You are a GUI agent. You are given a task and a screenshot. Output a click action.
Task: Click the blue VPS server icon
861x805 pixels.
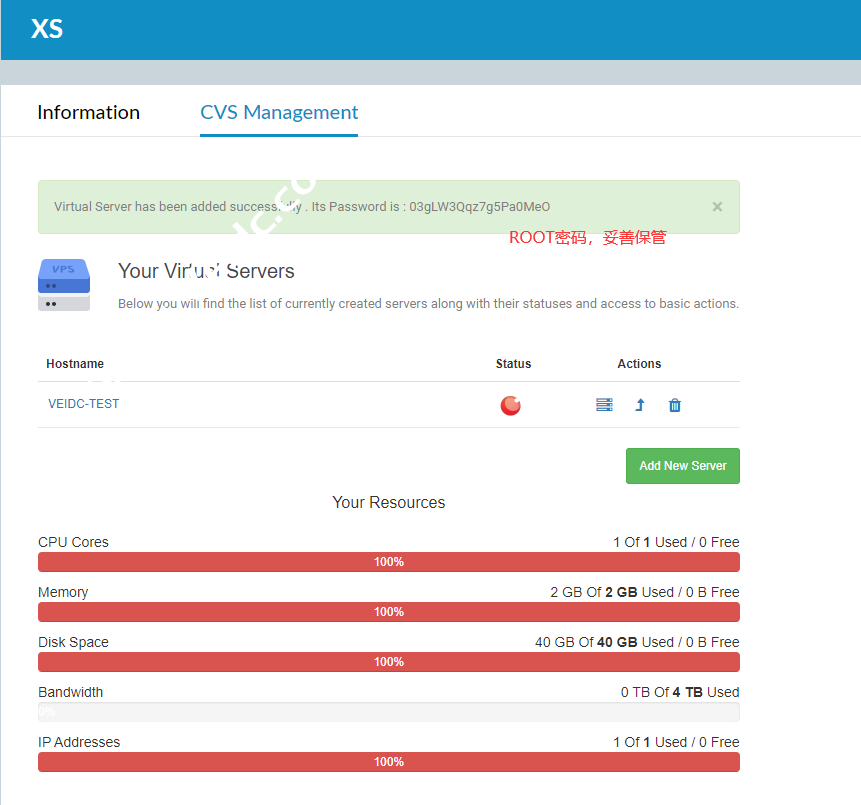click(64, 285)
